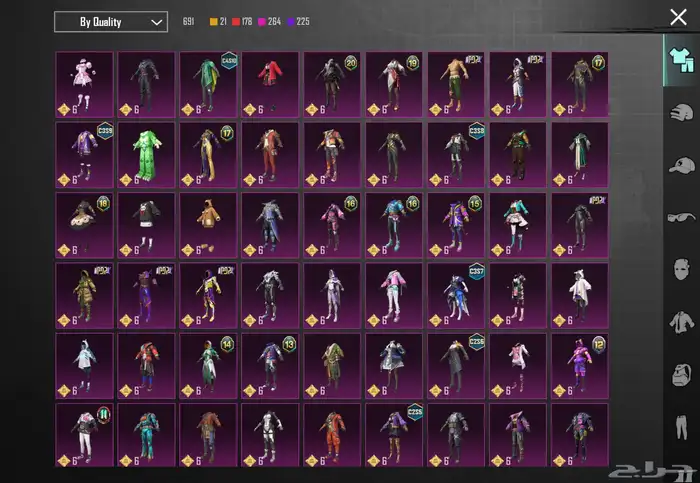Close the inventory with the X button
The image size is (700, 483).
tap(678, 16)
